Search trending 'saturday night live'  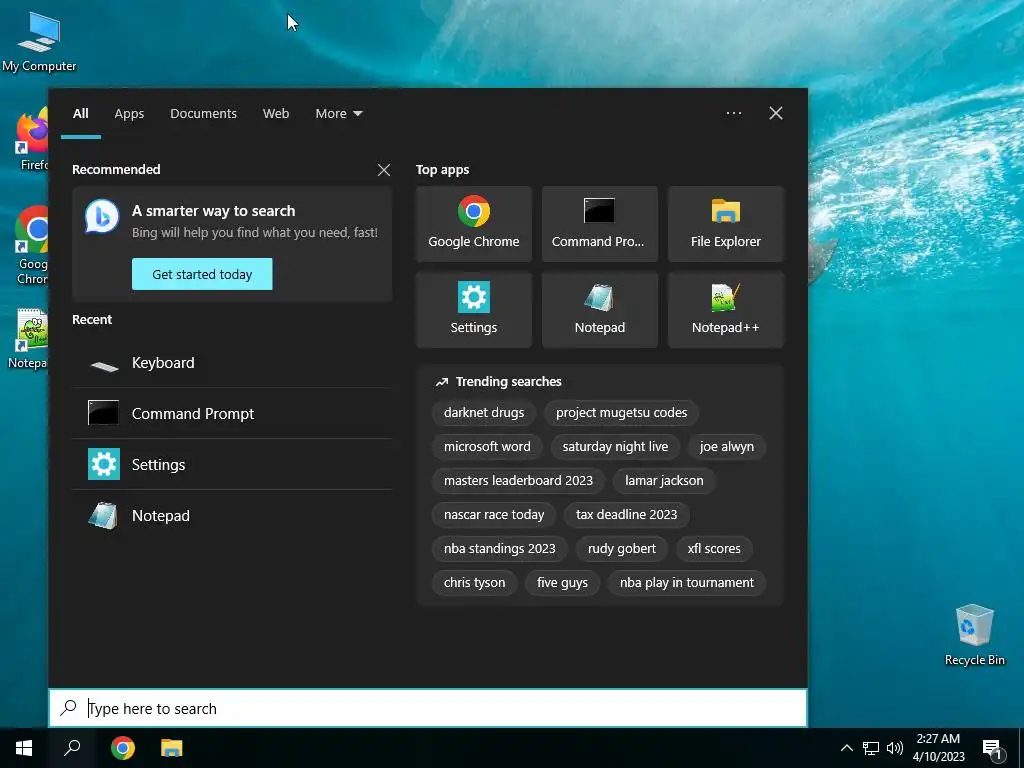(615, 447)
